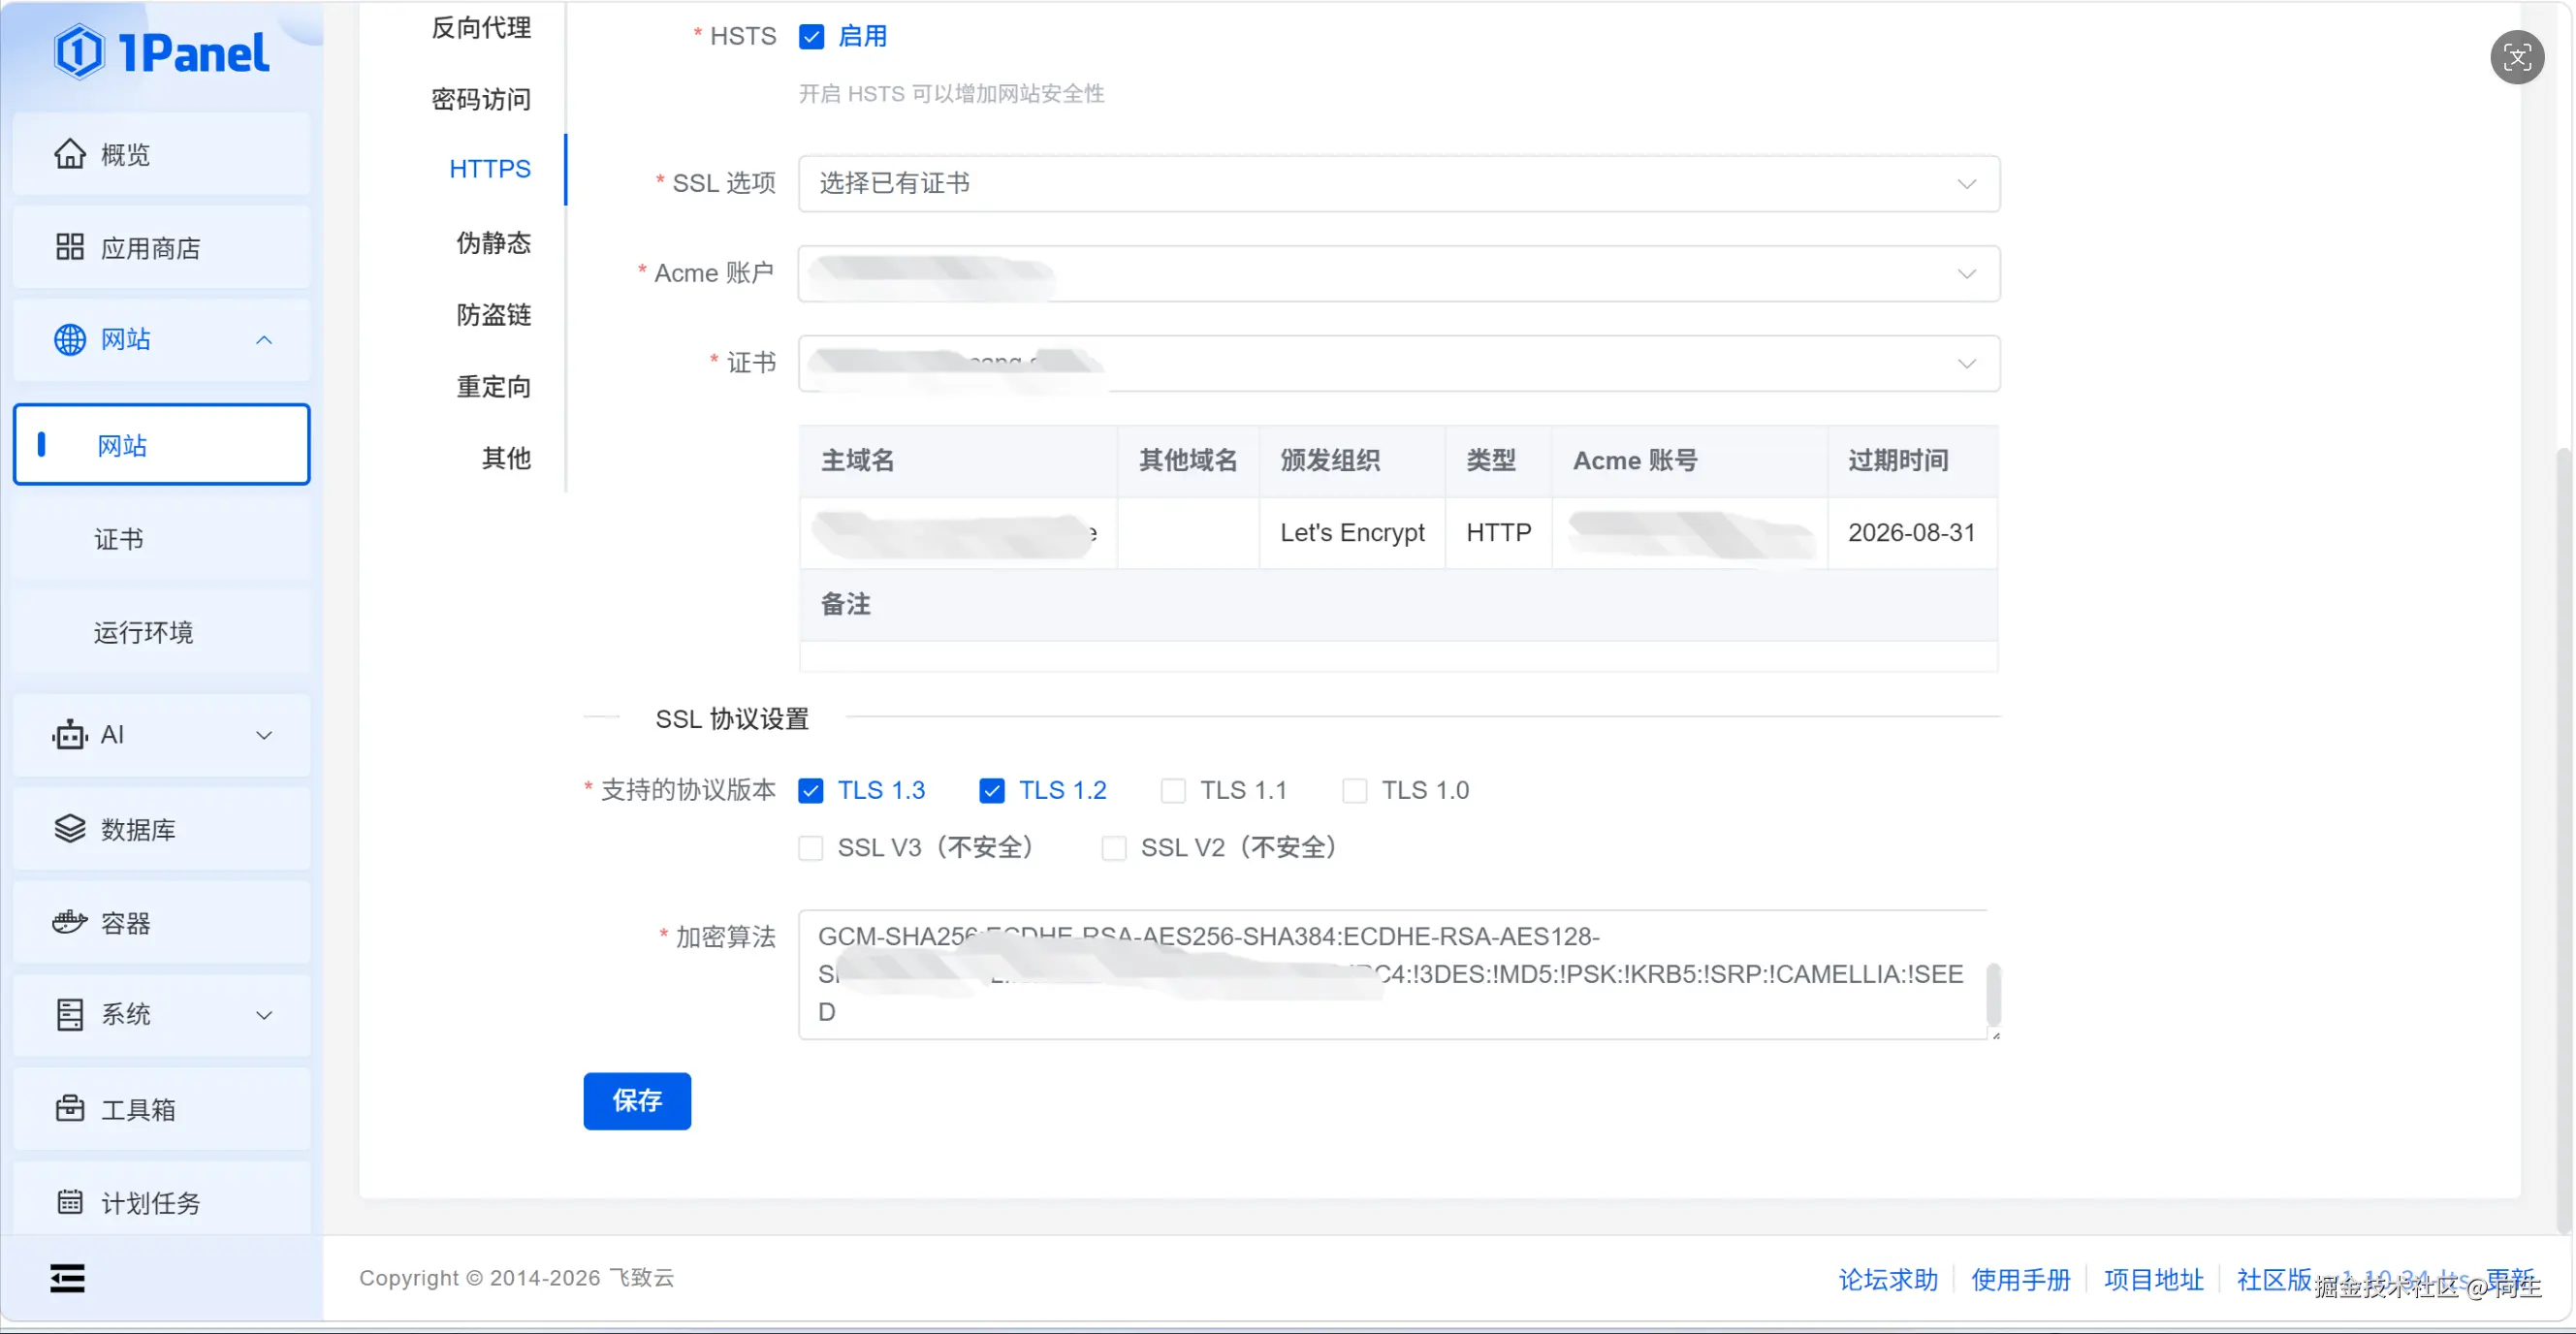2576x1334 pixels.
Task: Click the 工具箱 toolbox icon
Action: point(69,1109)
